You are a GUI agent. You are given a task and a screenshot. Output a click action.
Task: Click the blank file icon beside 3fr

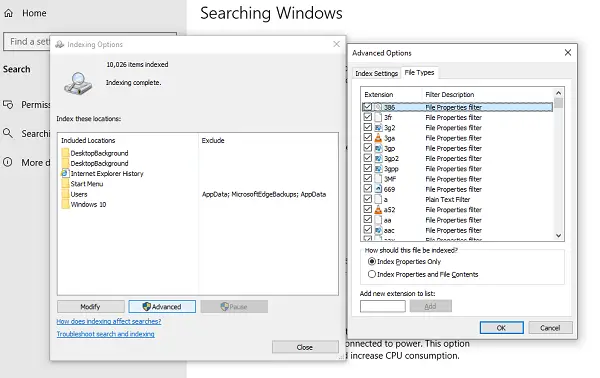click(378, 117)
